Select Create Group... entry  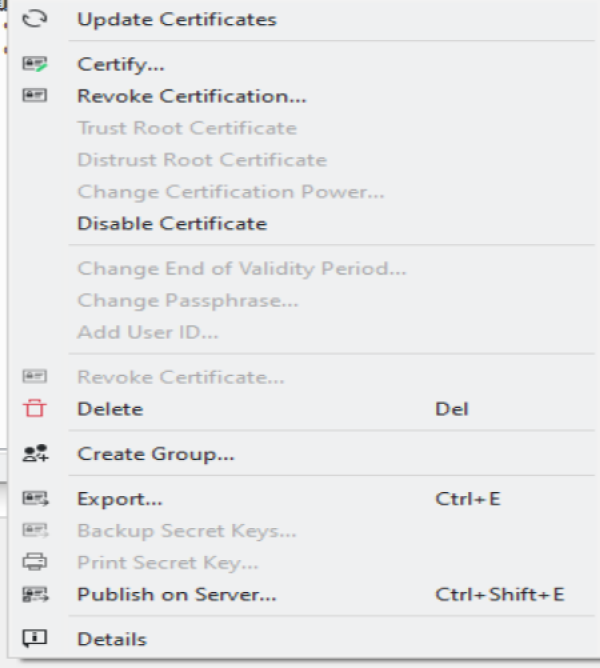pyautogui.click(x=156, y=454)
